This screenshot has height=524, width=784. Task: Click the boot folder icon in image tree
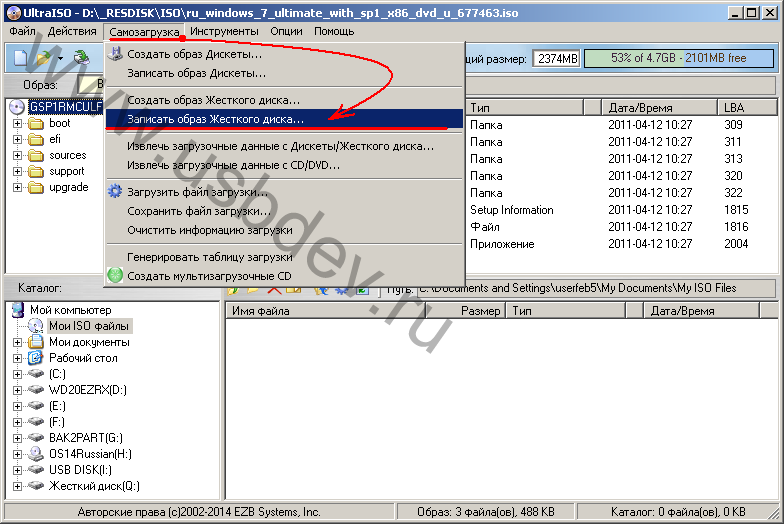[x=36, y=124]
